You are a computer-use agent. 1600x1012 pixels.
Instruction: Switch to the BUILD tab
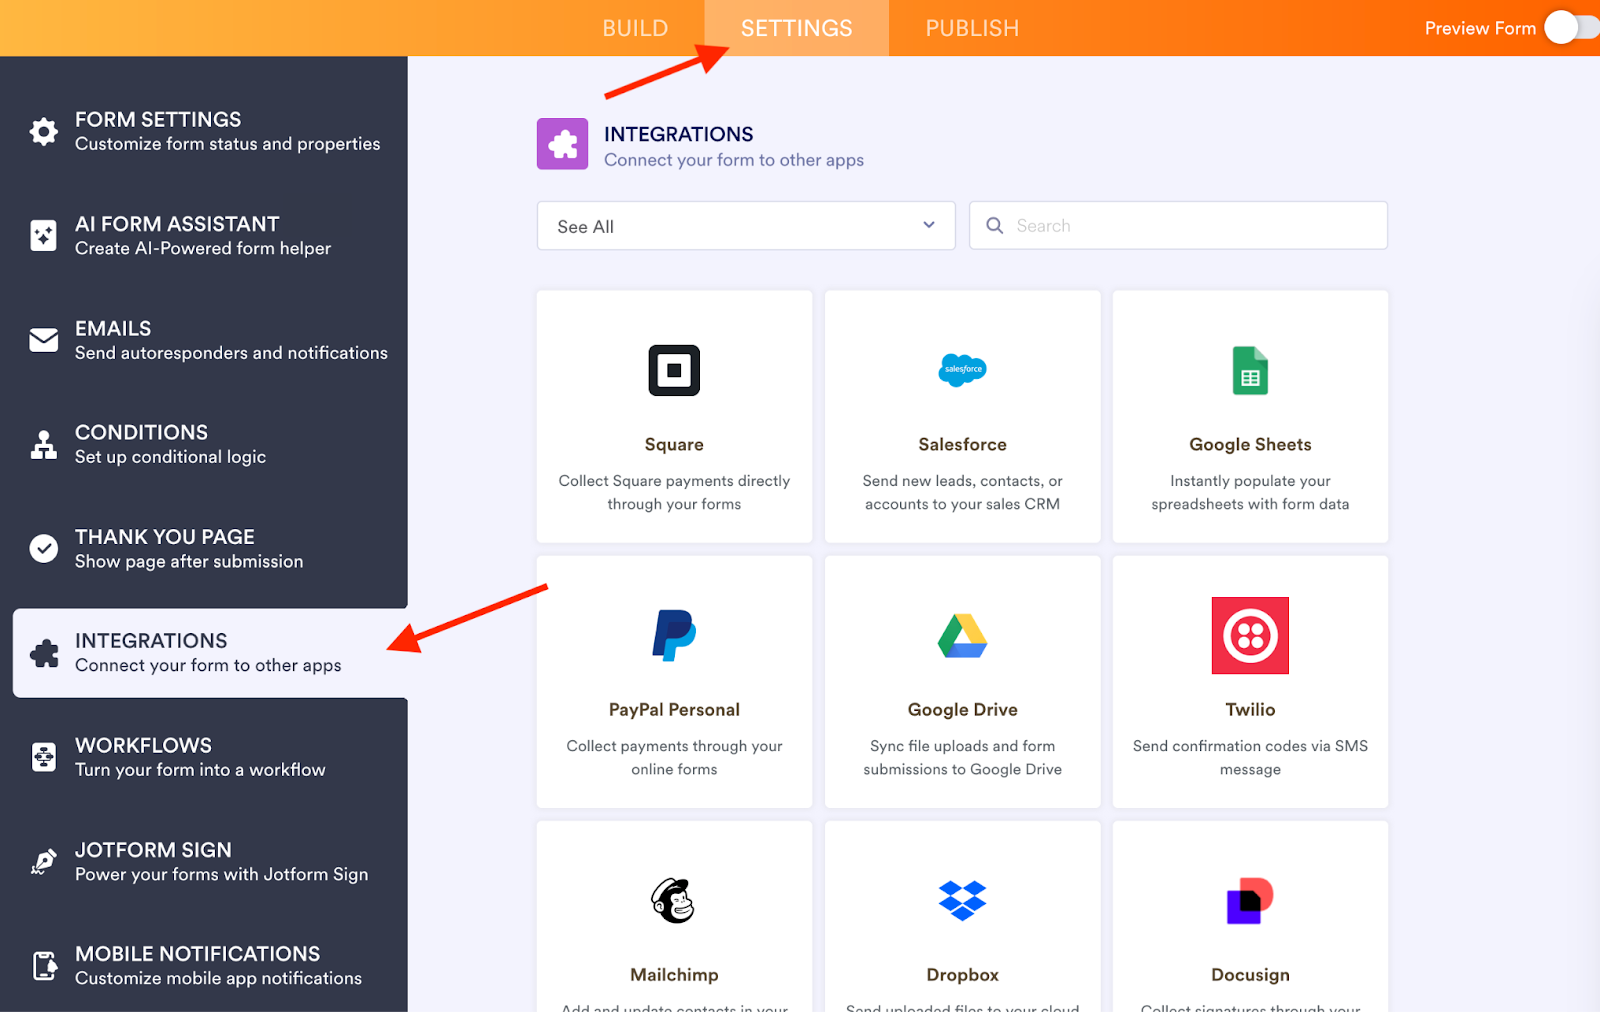tap(635, 28)
